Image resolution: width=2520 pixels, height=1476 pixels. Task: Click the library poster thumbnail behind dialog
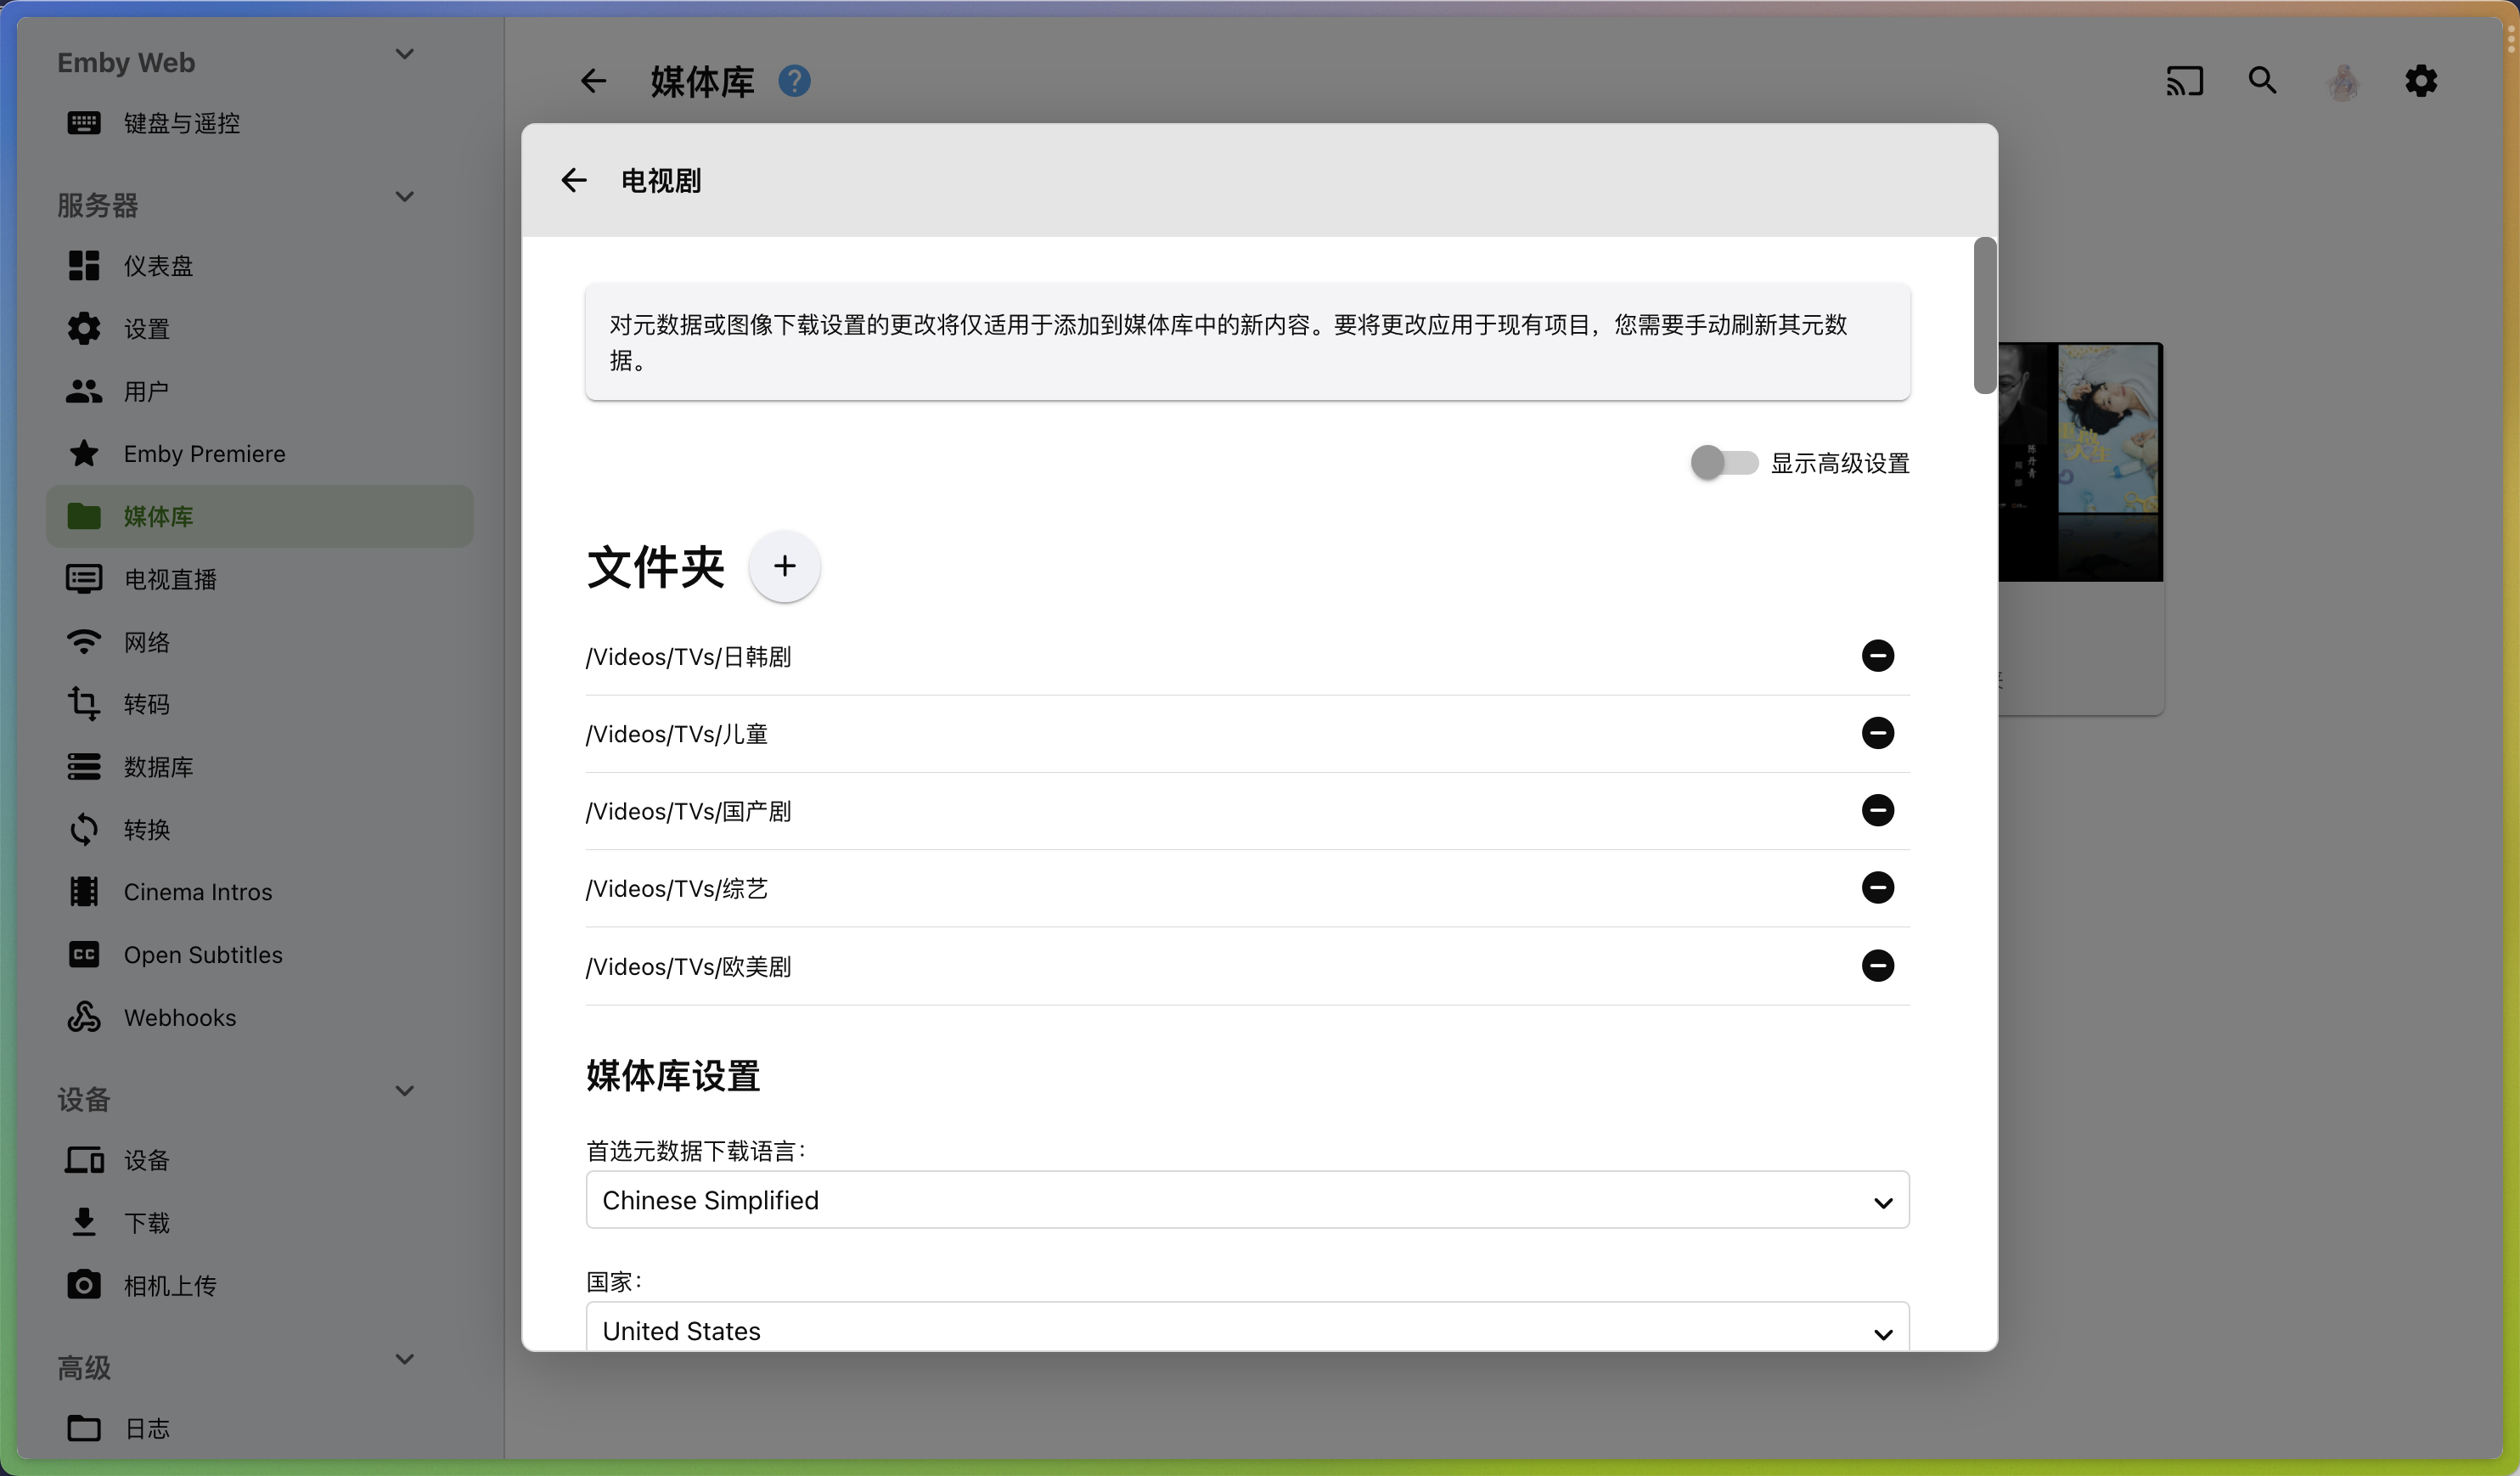(2080, 462)
